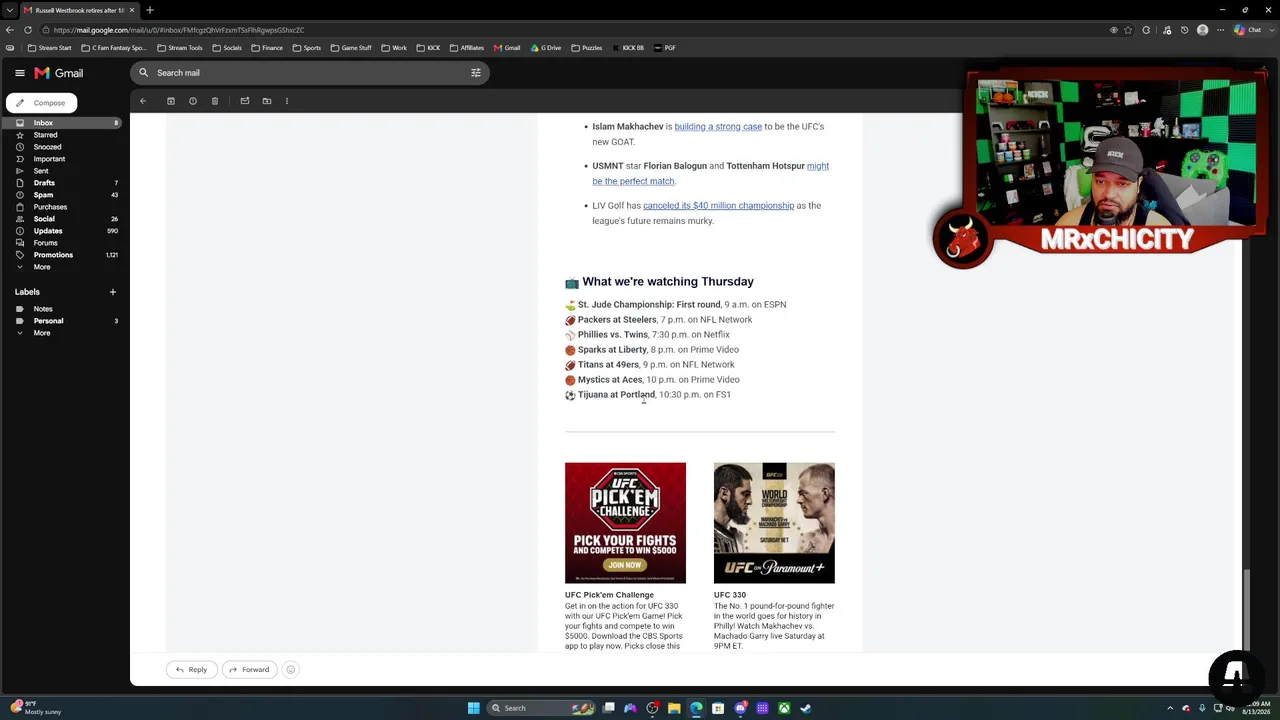The image size is (1280, 720).
Task: Click the Gmail logo
Action: pos(59,73)
